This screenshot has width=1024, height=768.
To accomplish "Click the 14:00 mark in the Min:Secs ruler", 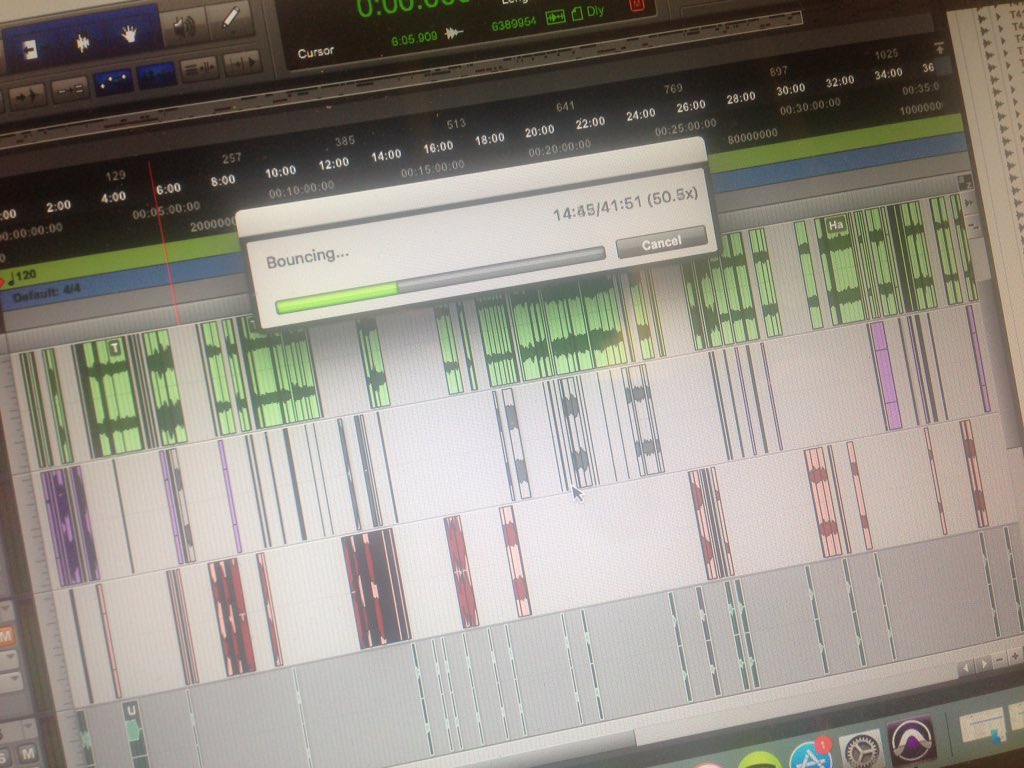I will point(386,155).
